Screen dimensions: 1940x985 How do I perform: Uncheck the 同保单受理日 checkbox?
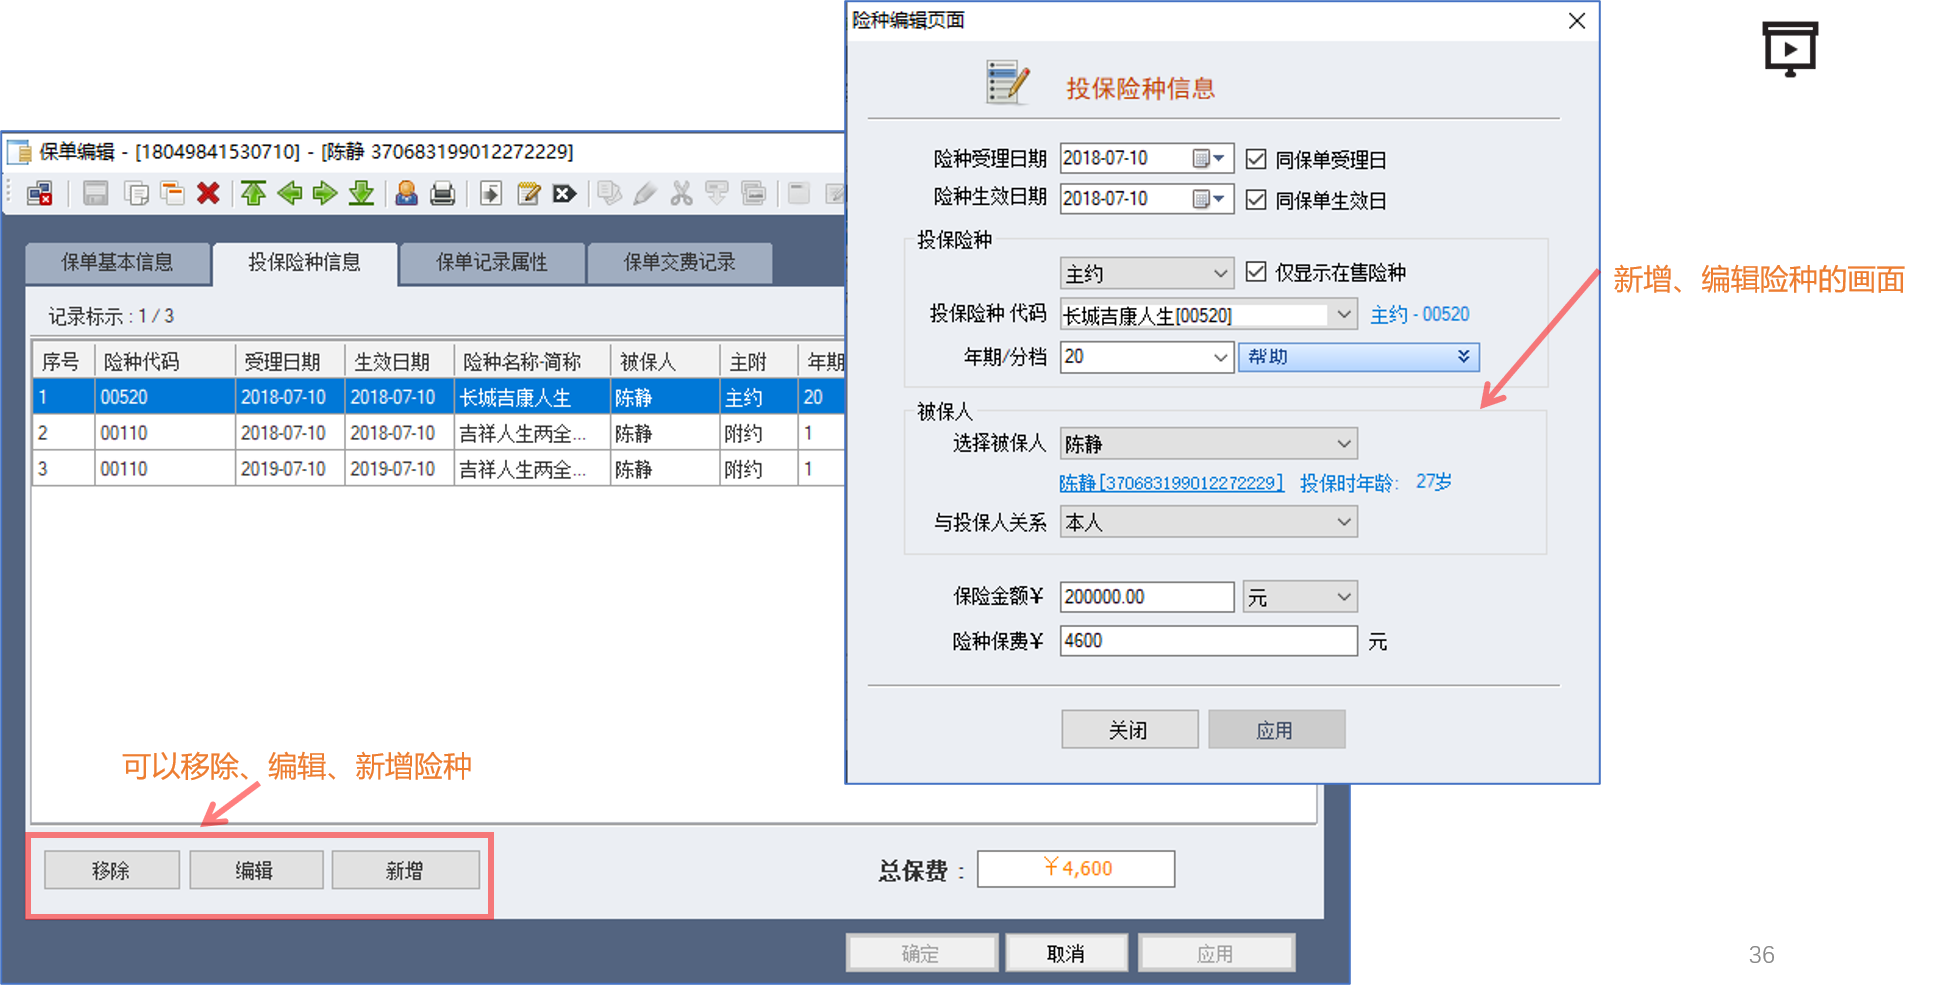tap(1256, 159)
